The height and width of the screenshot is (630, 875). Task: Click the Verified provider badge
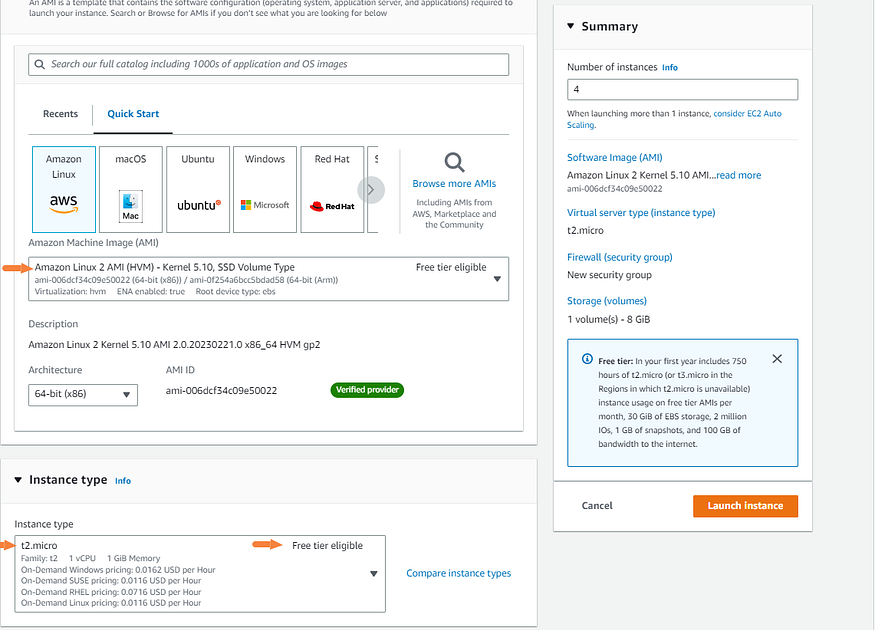tap(367, 390)
